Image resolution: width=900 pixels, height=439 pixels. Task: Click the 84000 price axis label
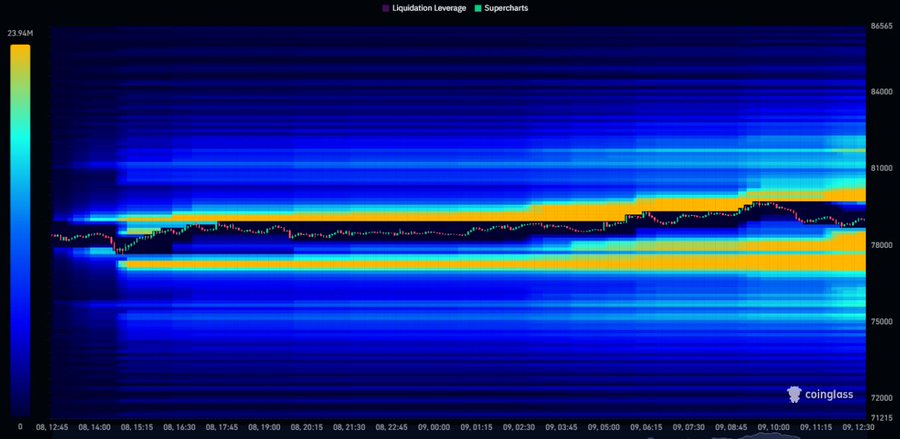pyautogui.click(x=881, y=92)
